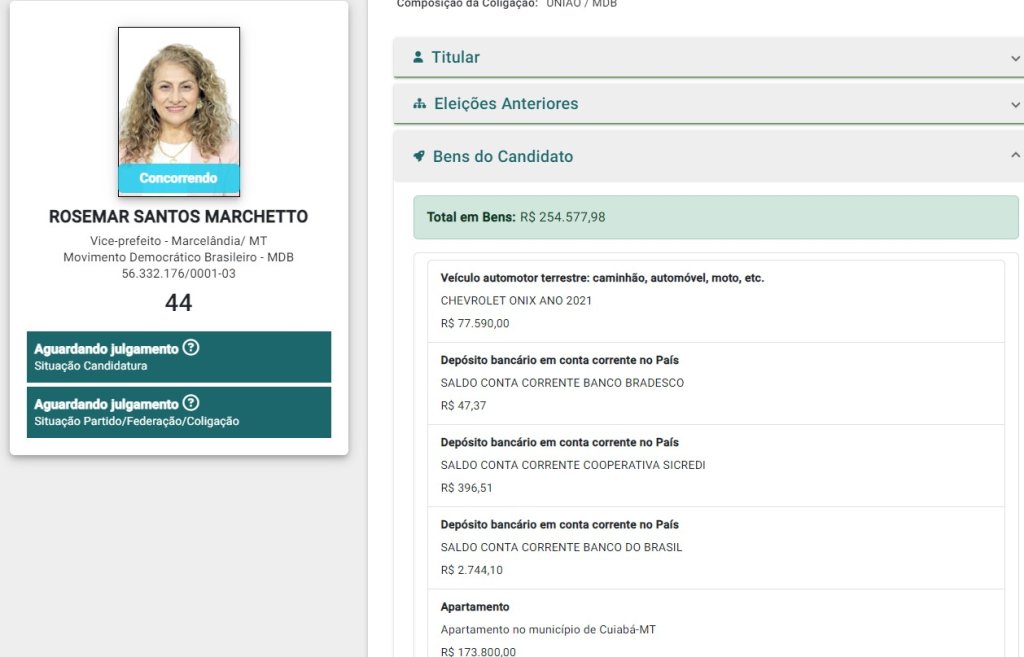Click the Concorrendo status badge
Viewport: 1024px width, 657px height.
[178, 178]
